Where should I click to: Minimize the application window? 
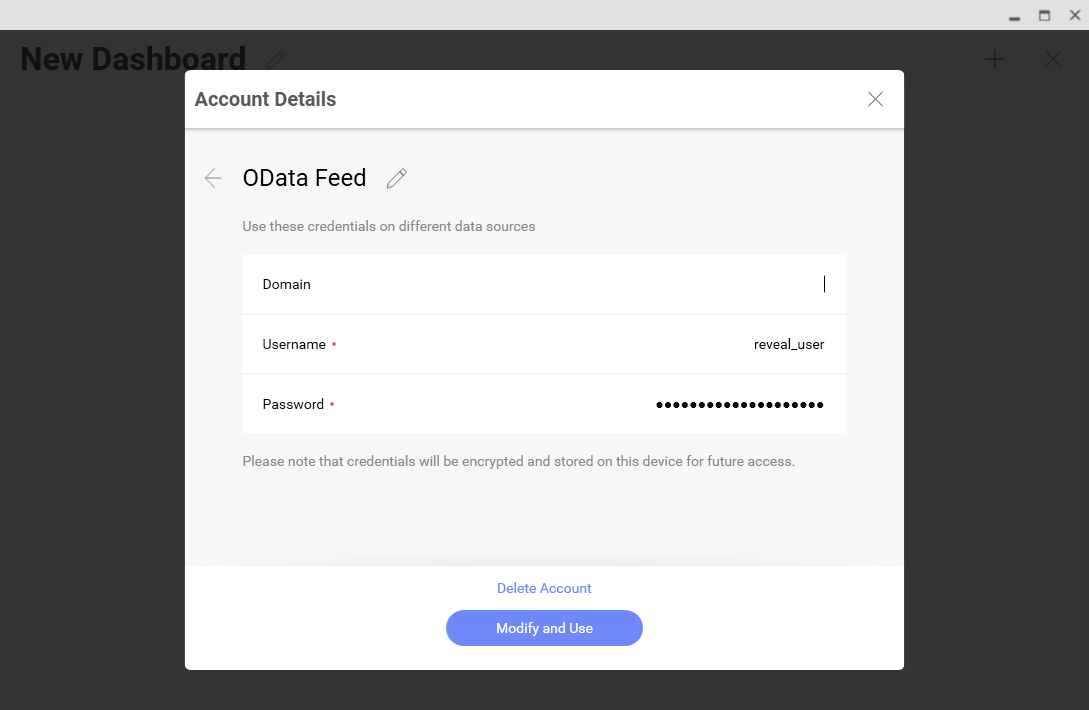click(x=1014, y=16)
